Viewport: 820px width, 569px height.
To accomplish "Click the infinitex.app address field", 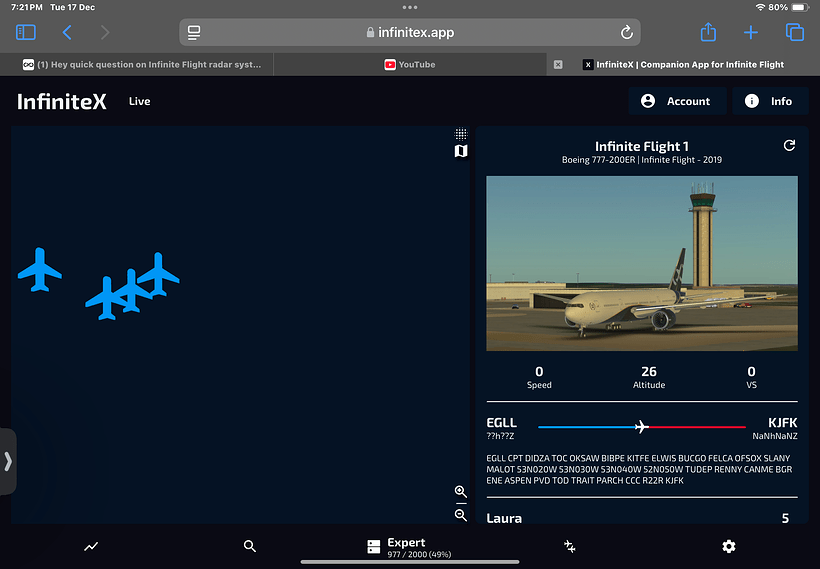I will (x=410, y=32).
